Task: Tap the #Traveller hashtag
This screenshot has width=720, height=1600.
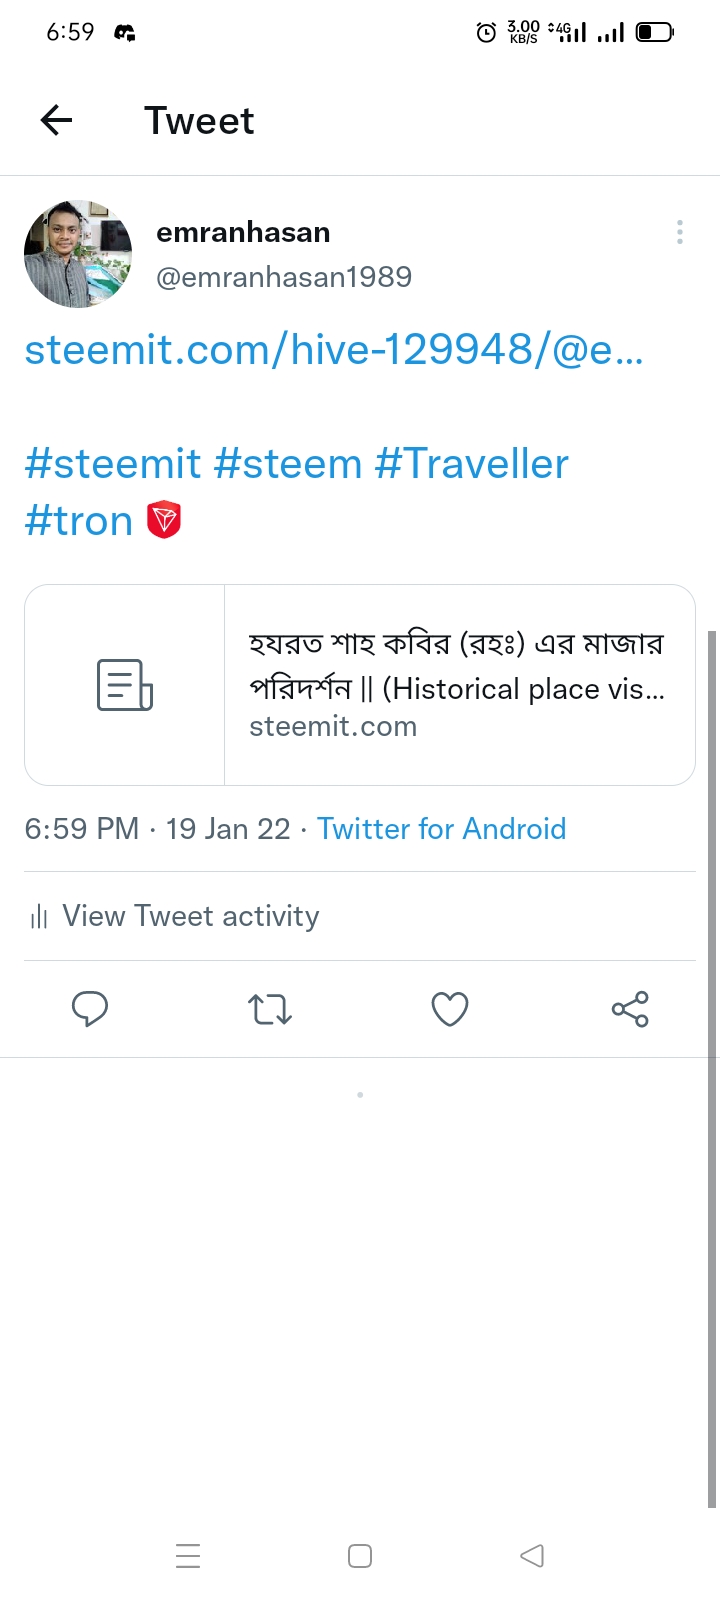Action: (472, 464)
